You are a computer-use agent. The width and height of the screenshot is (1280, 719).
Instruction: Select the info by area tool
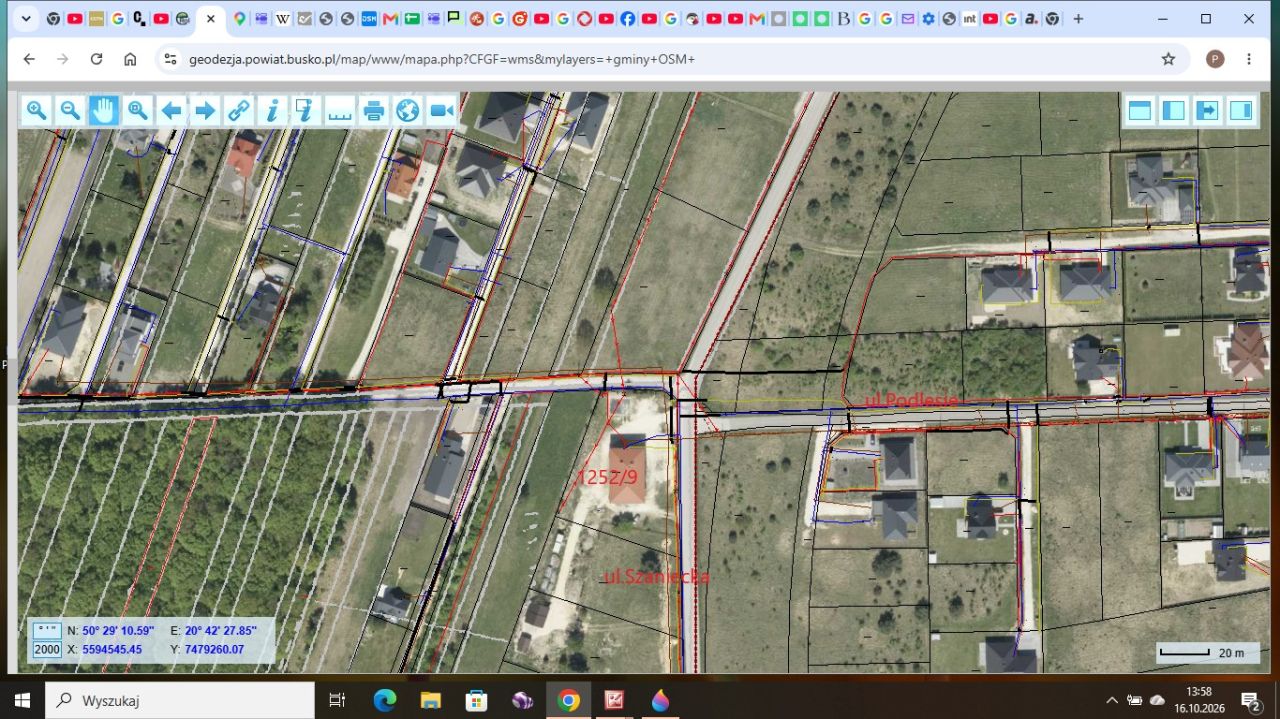[306, 110]
